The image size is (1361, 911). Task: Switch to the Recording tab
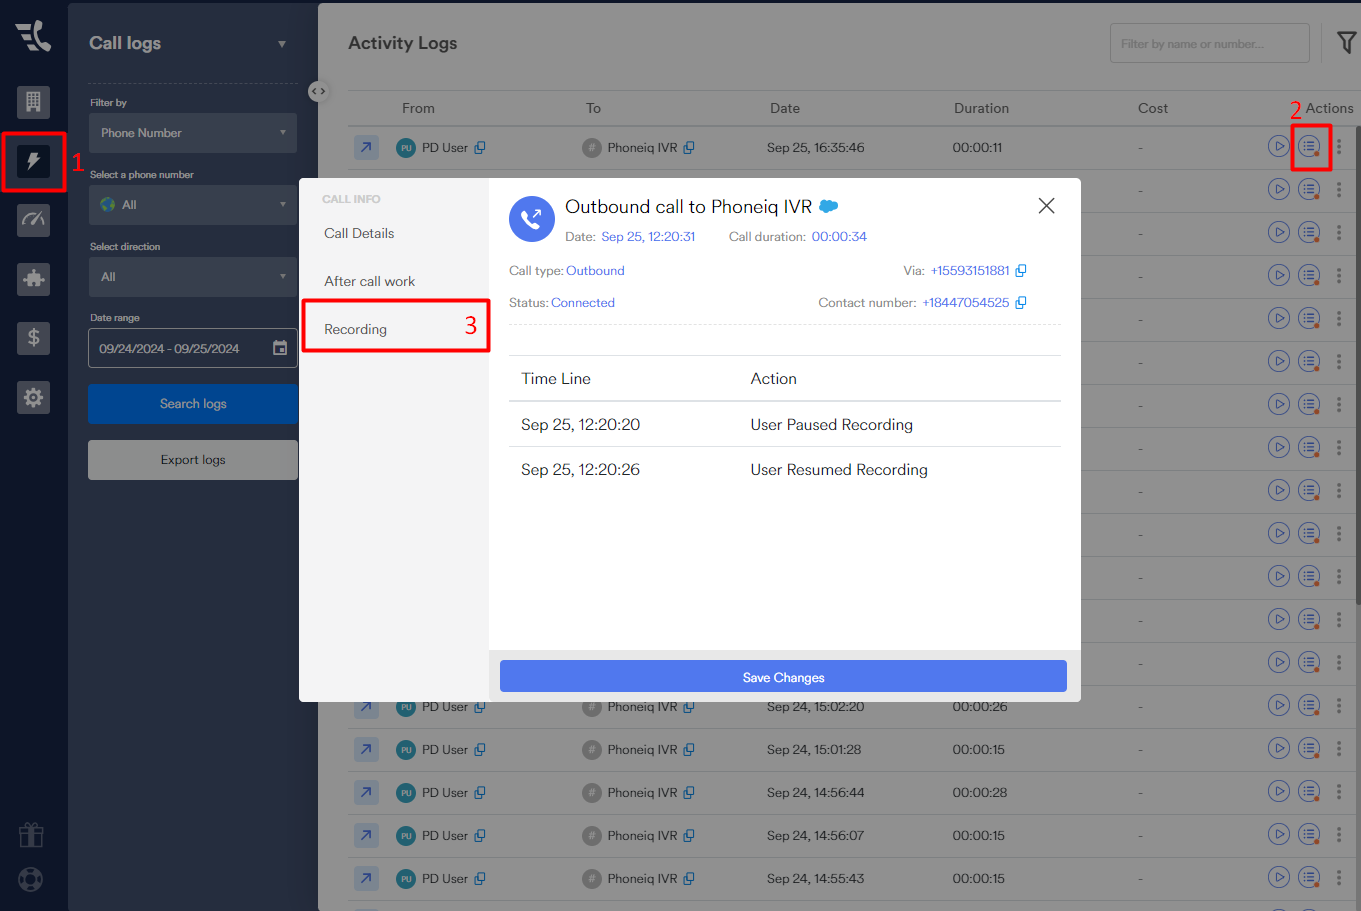pos(356,329)
